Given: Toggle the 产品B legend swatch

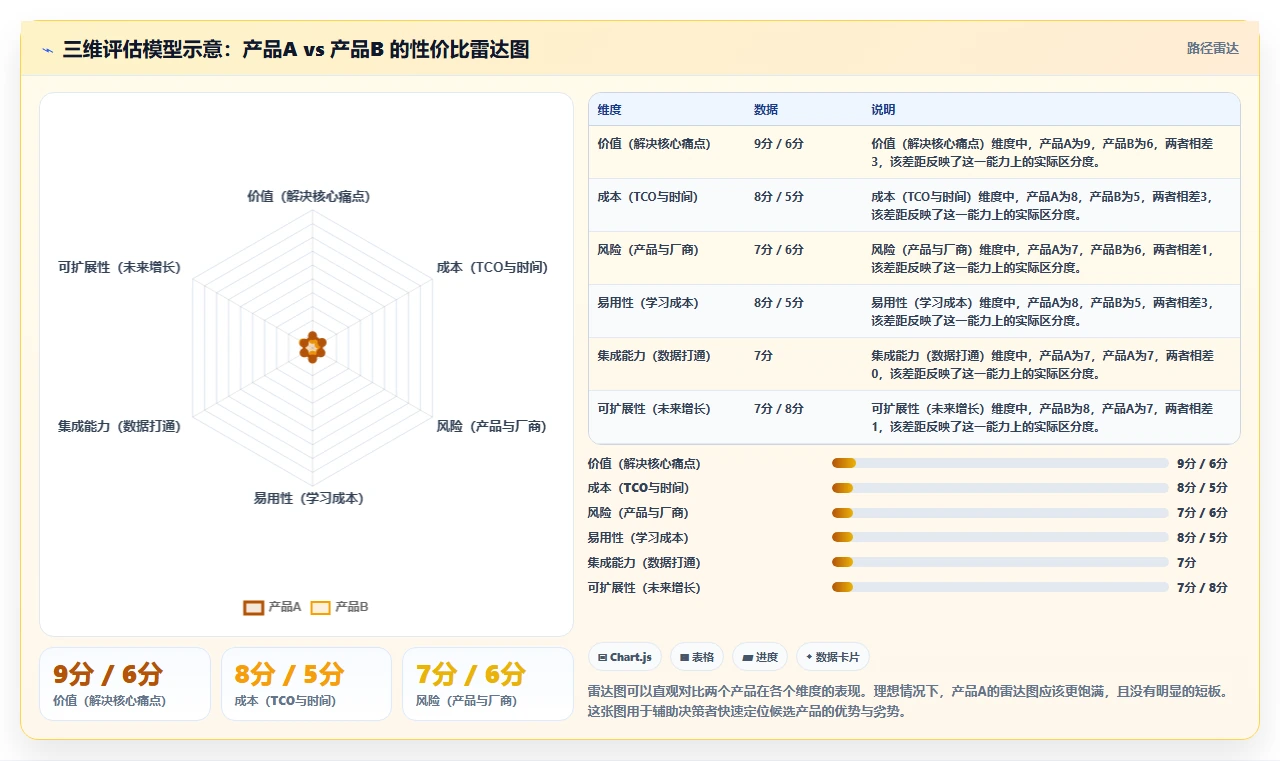Looking at the screenshot, I should coord(320,607).
